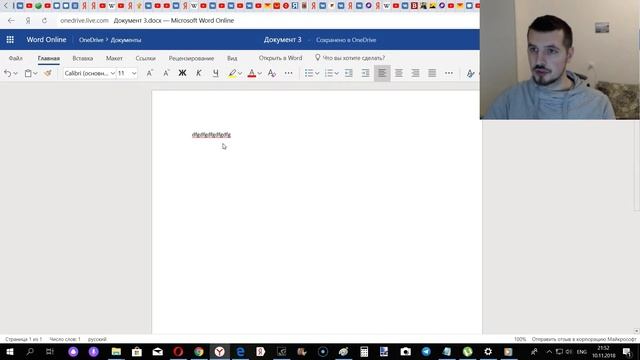Open the Файл menu tab
This screenshot has width=640, height=360.
point(16,58)
